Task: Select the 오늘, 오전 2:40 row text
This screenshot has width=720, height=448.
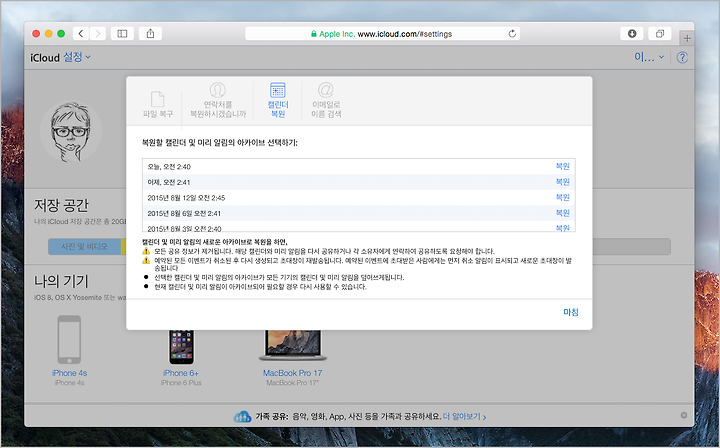Action: (x=169, y=167)
